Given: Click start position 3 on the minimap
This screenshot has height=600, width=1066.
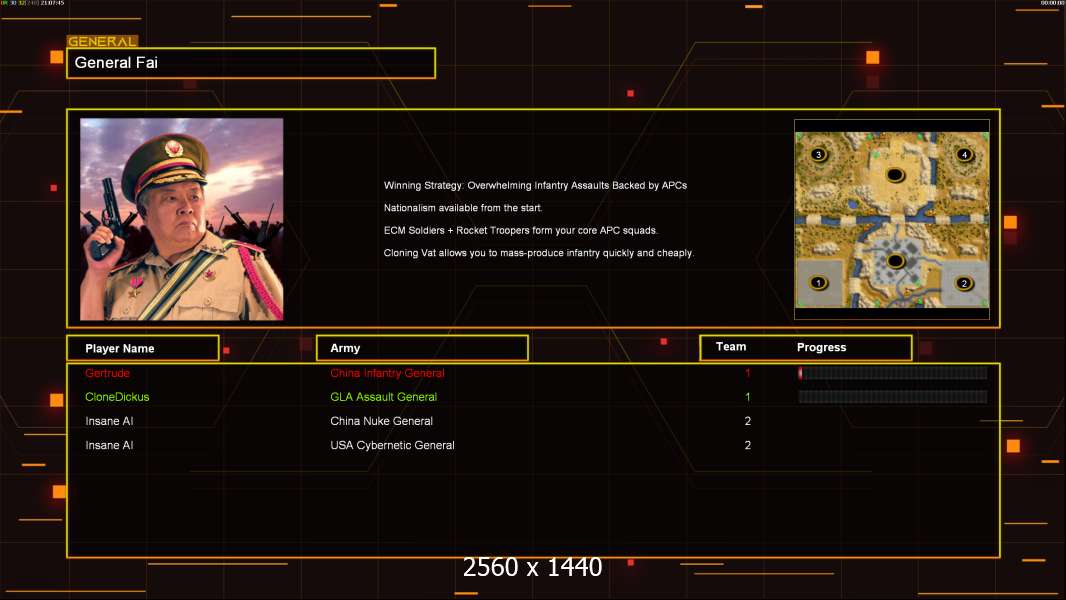Looking at the screenshot, I should point(819,154).
